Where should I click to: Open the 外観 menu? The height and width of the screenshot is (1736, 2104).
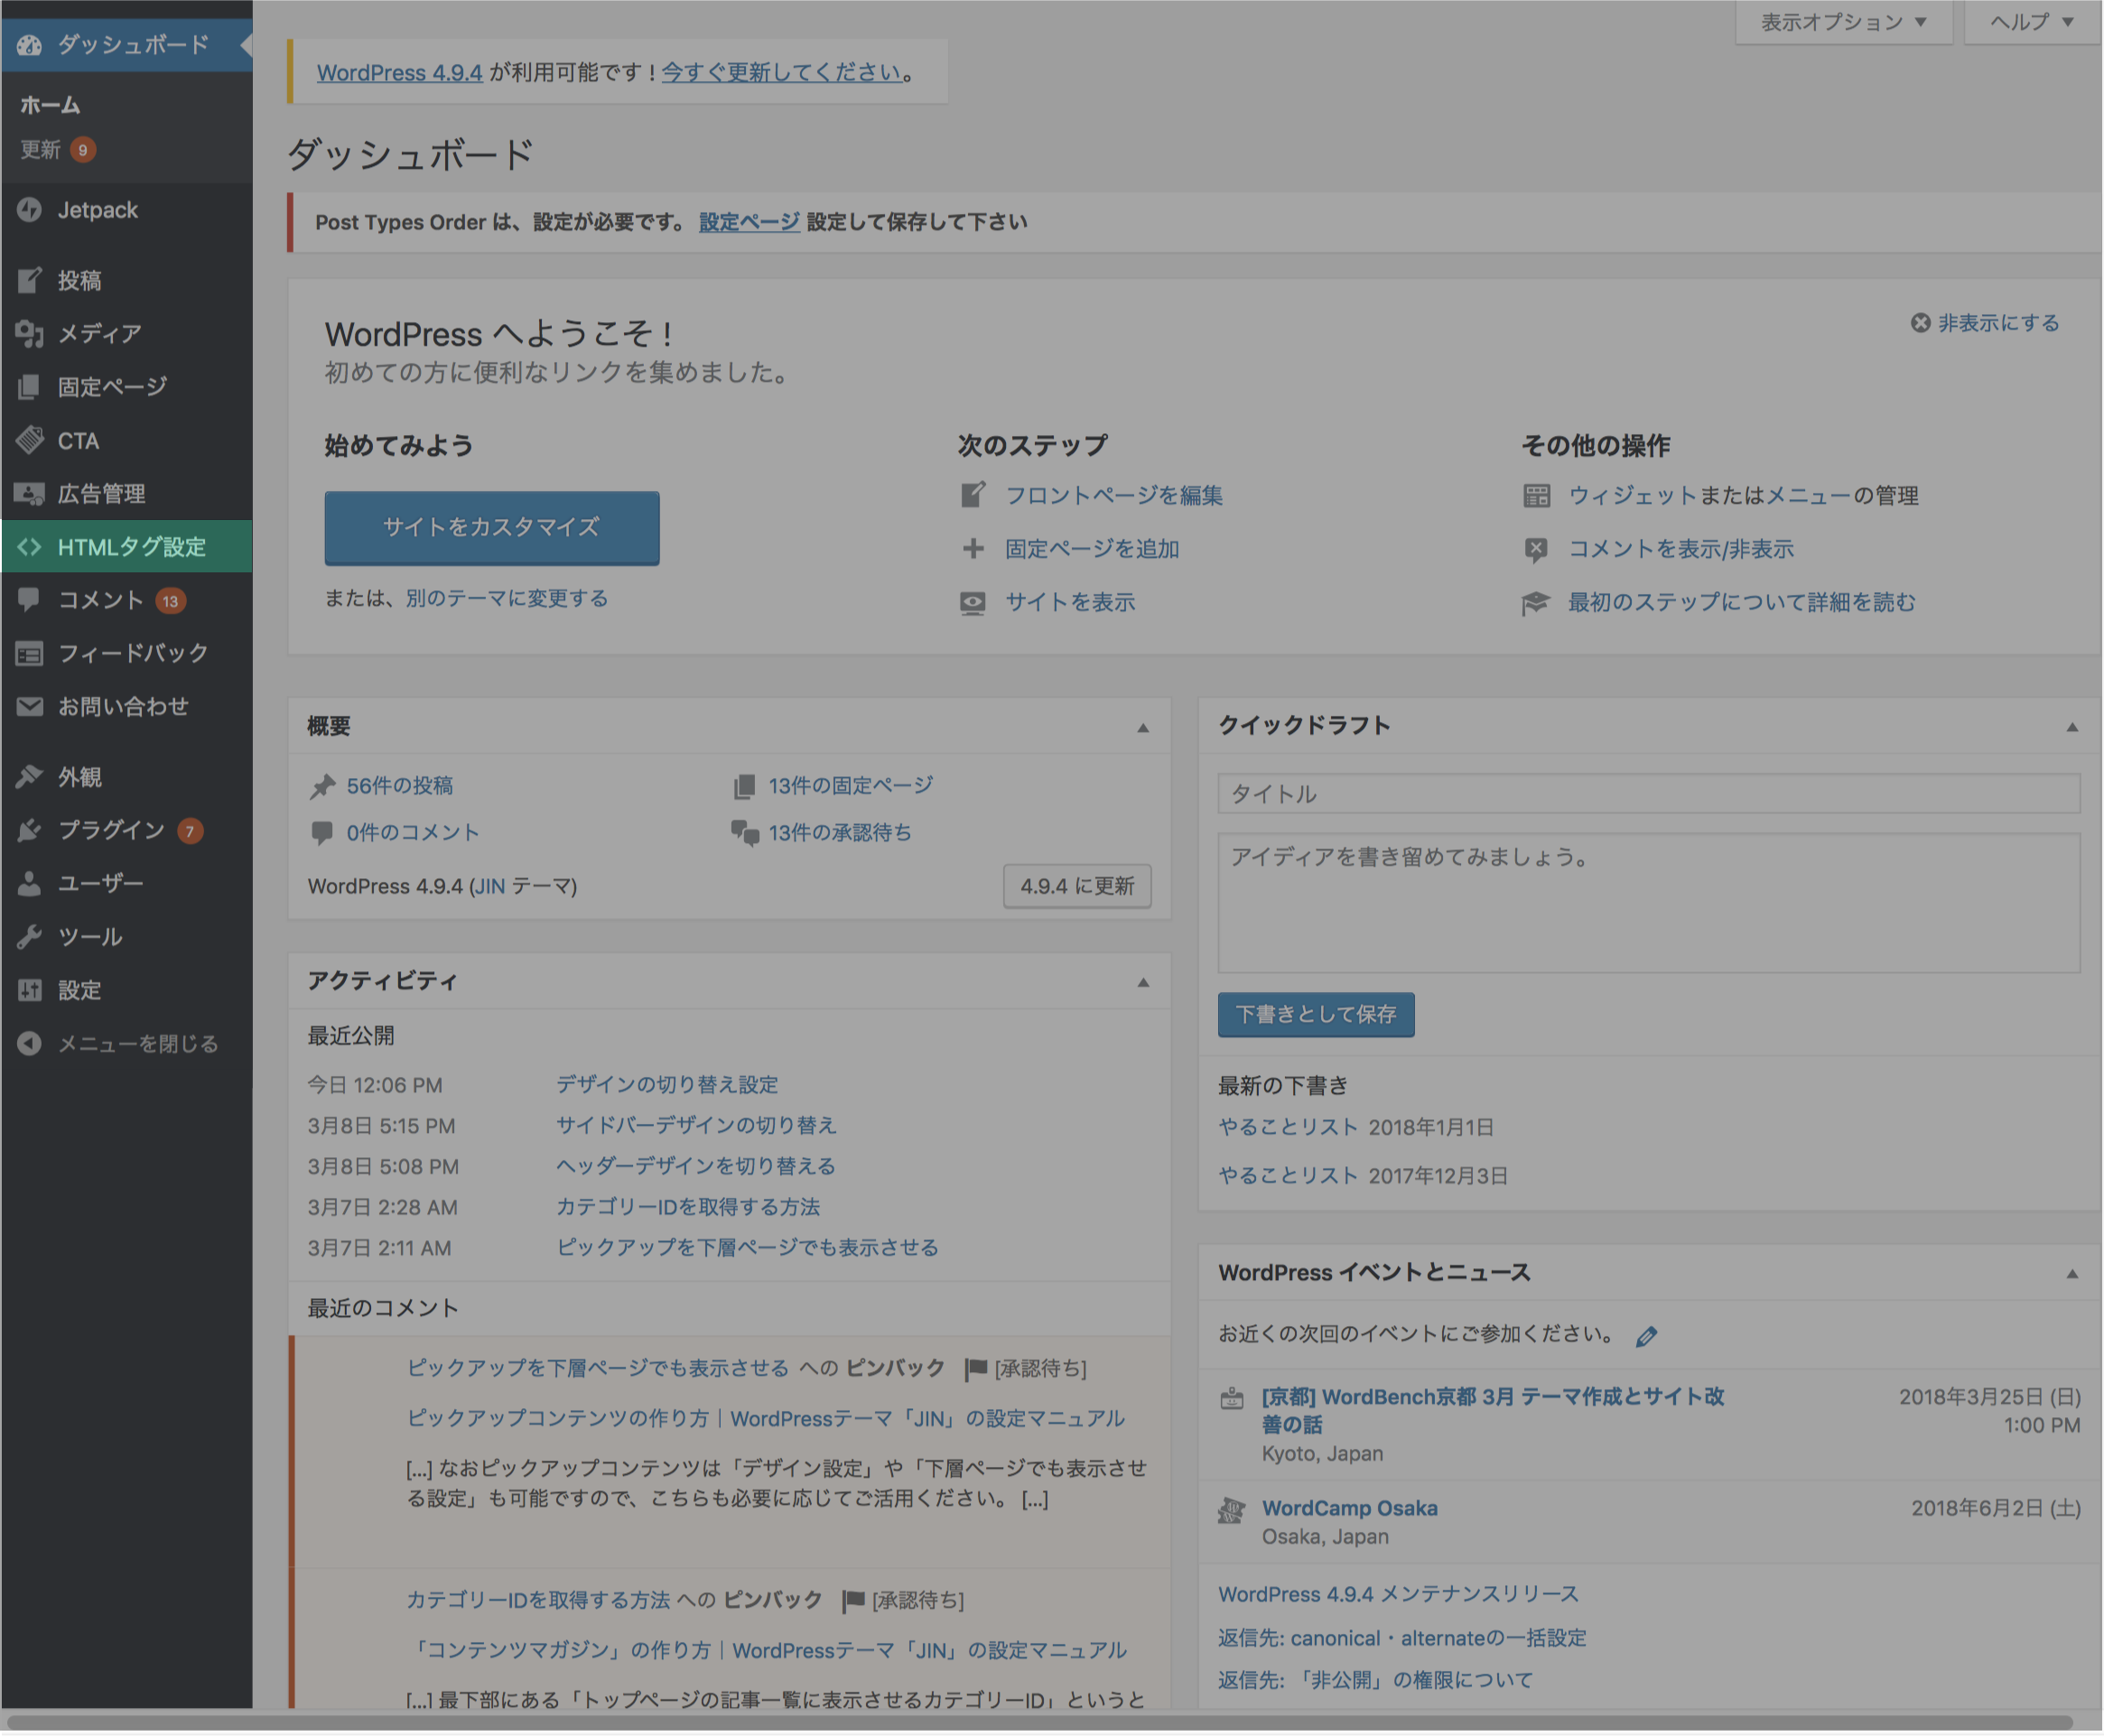click(x=126, y=777)
